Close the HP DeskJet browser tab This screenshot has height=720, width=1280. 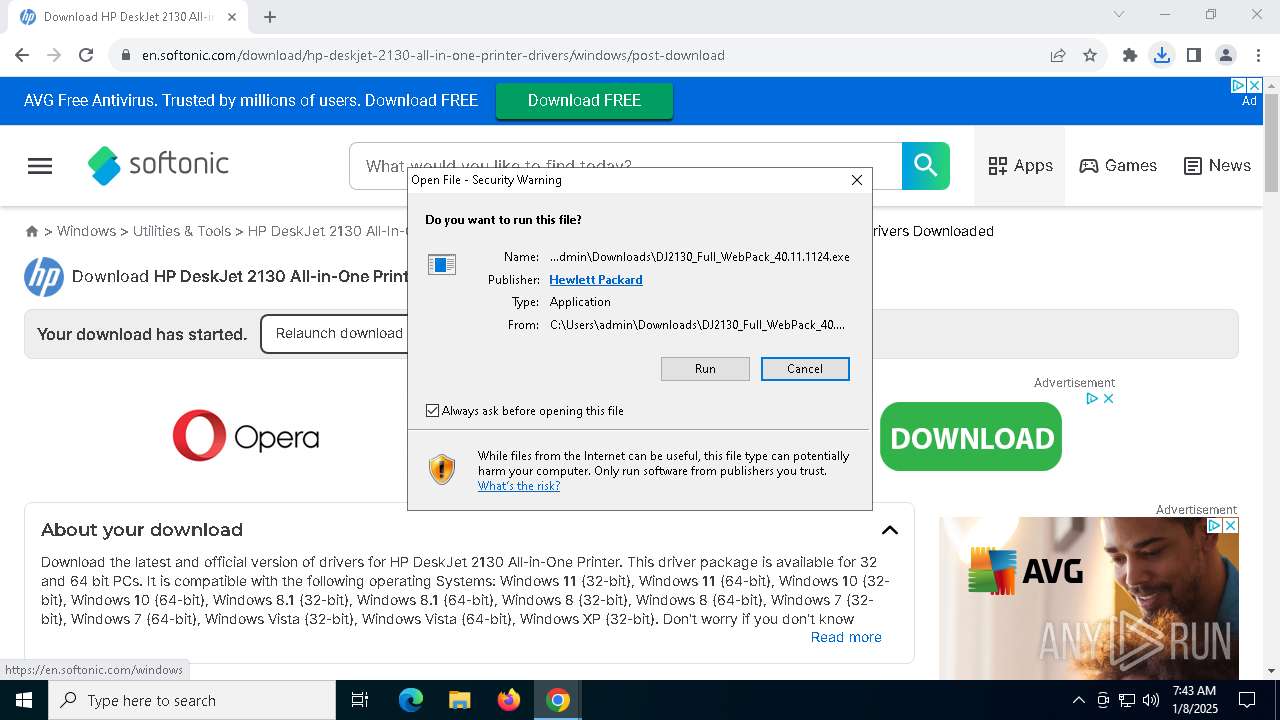pos(233,17)
